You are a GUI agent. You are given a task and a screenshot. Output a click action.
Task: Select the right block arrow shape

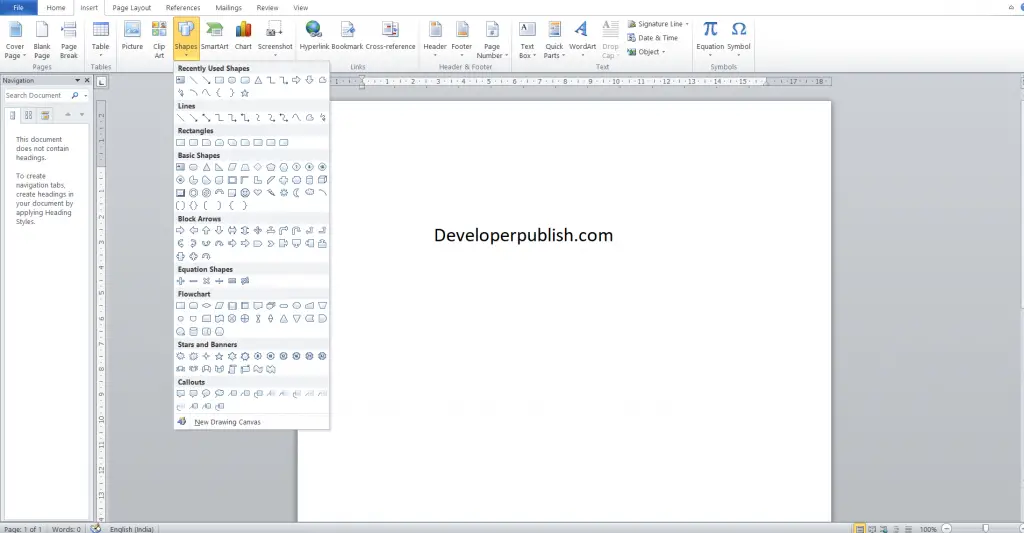[x=181, y=231]
